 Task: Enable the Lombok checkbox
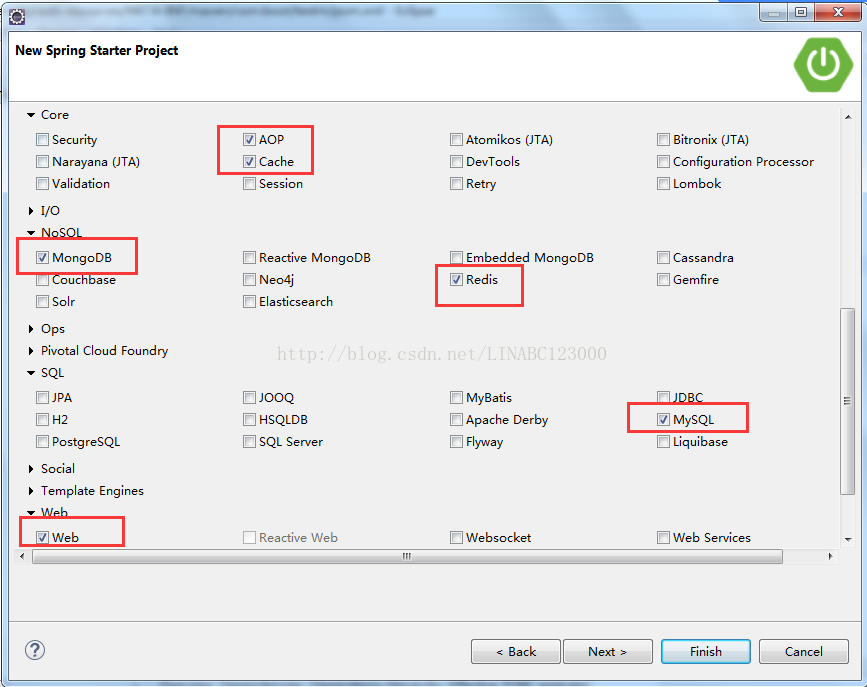point(664,184)
